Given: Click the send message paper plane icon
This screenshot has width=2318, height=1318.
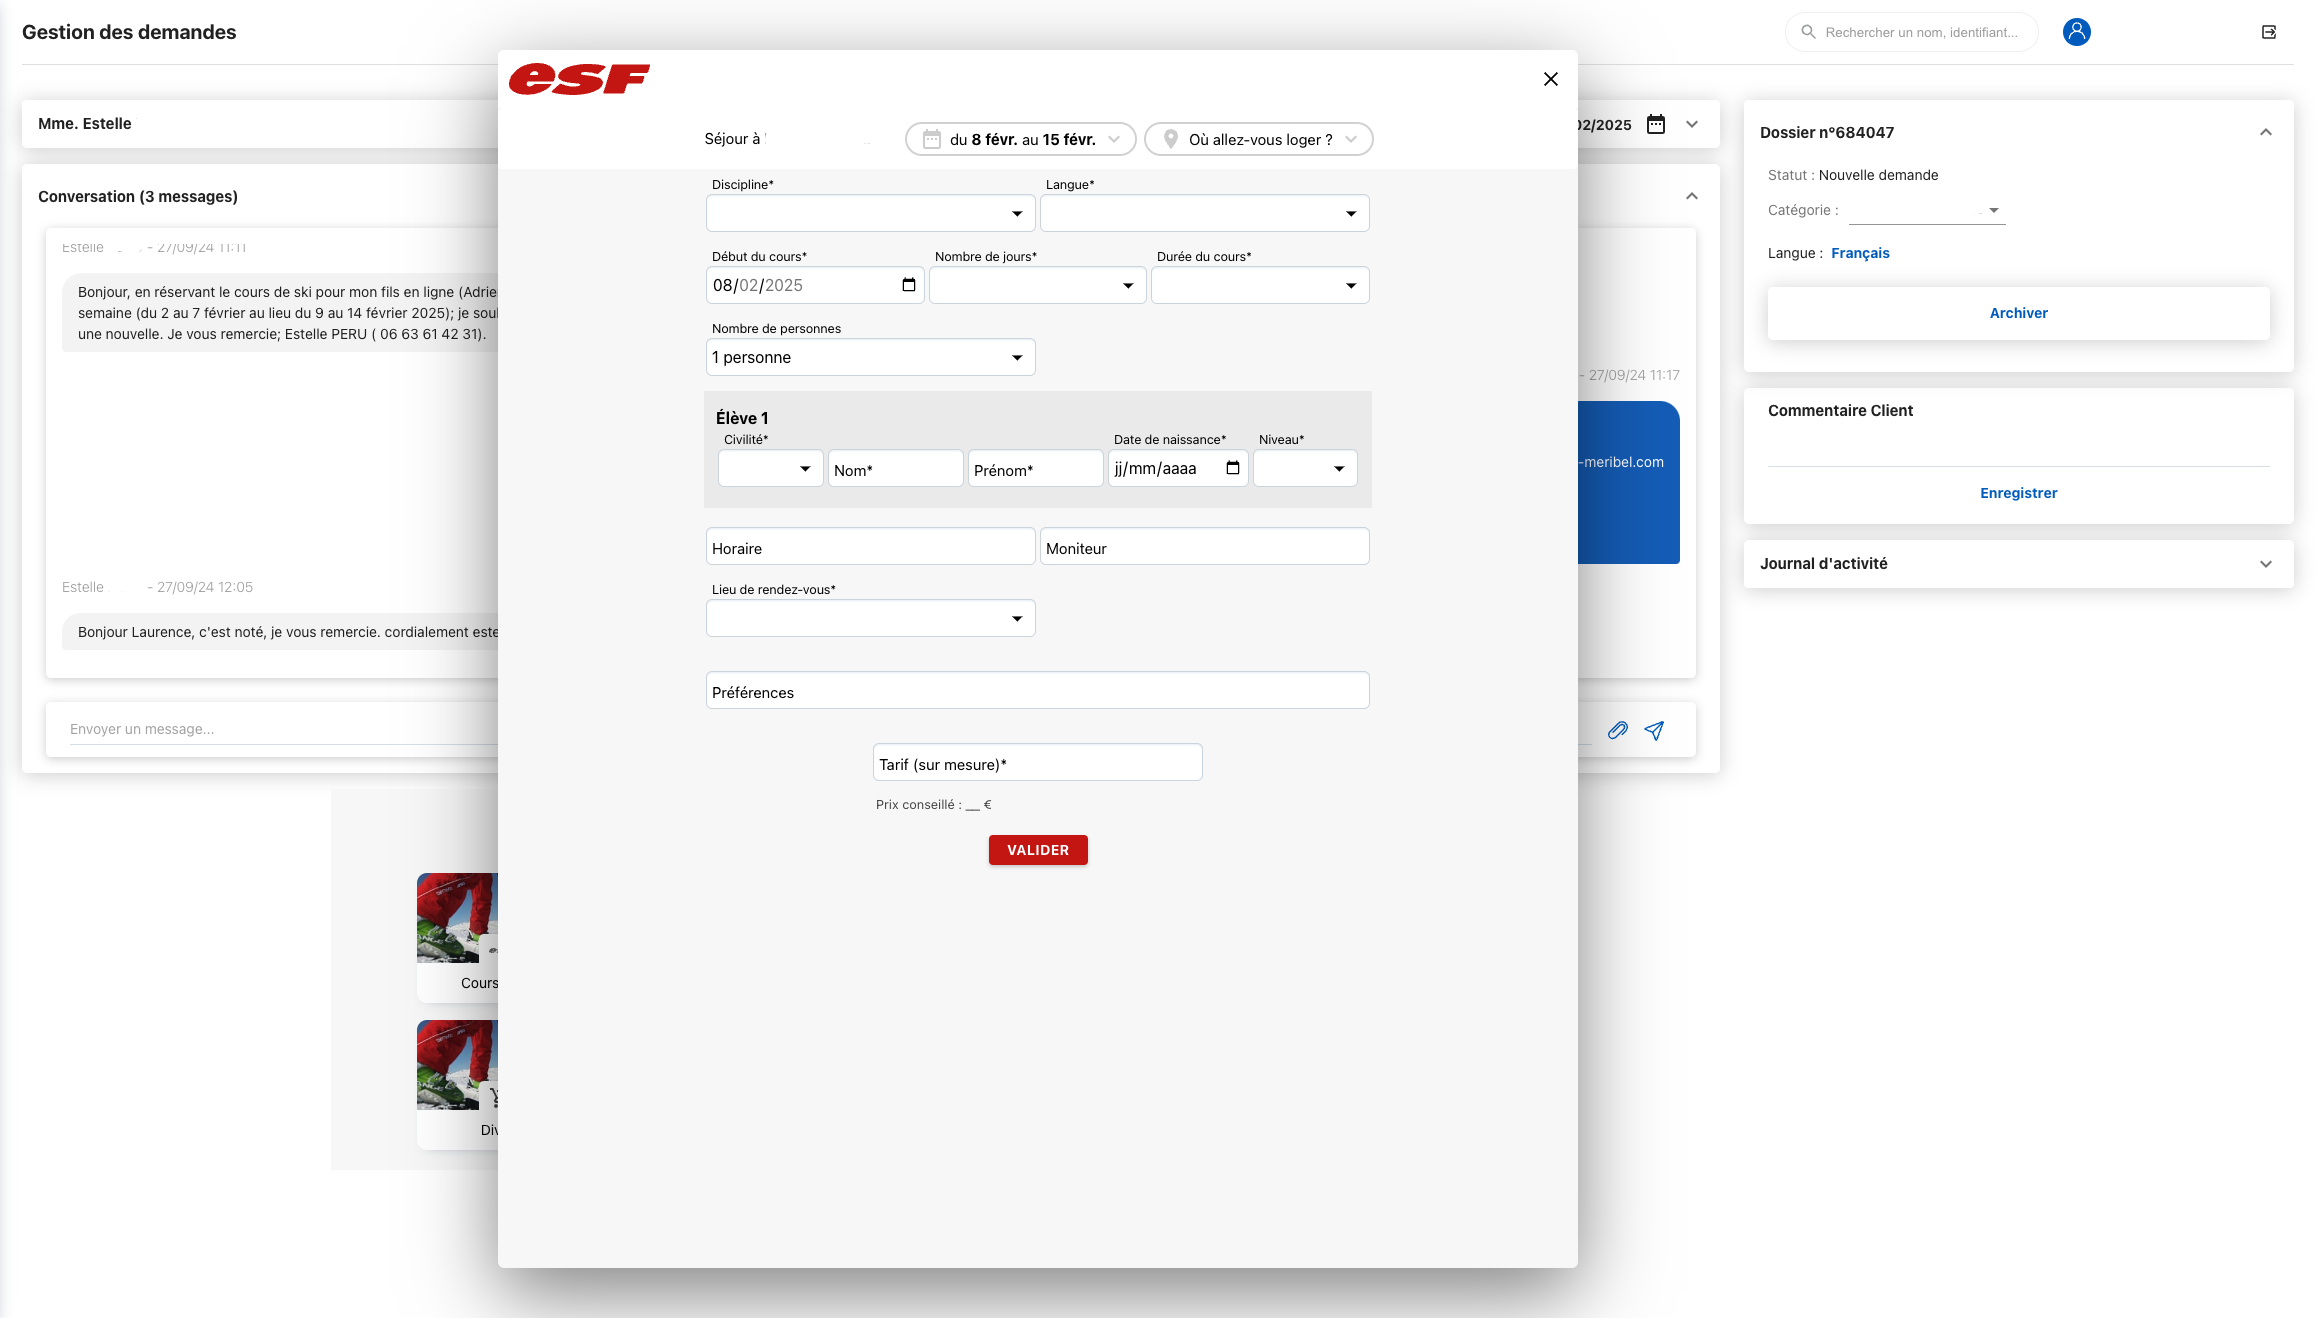Looking at the screenshot, I should [1654, 730].
